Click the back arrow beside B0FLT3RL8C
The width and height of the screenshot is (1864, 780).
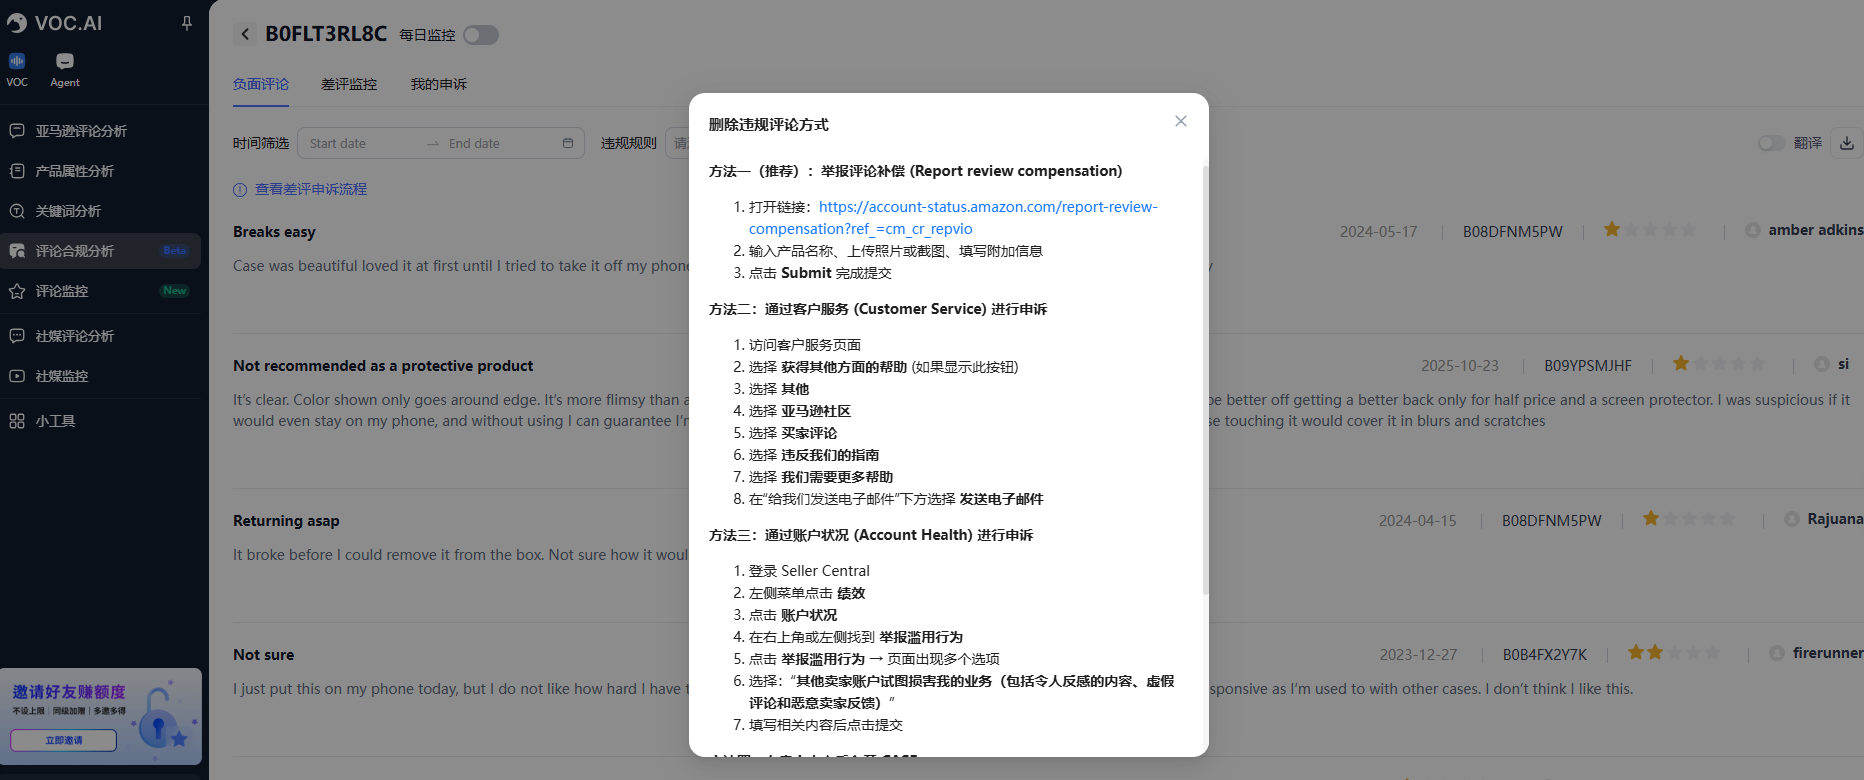pyautogui.click(x=245, y=34)
